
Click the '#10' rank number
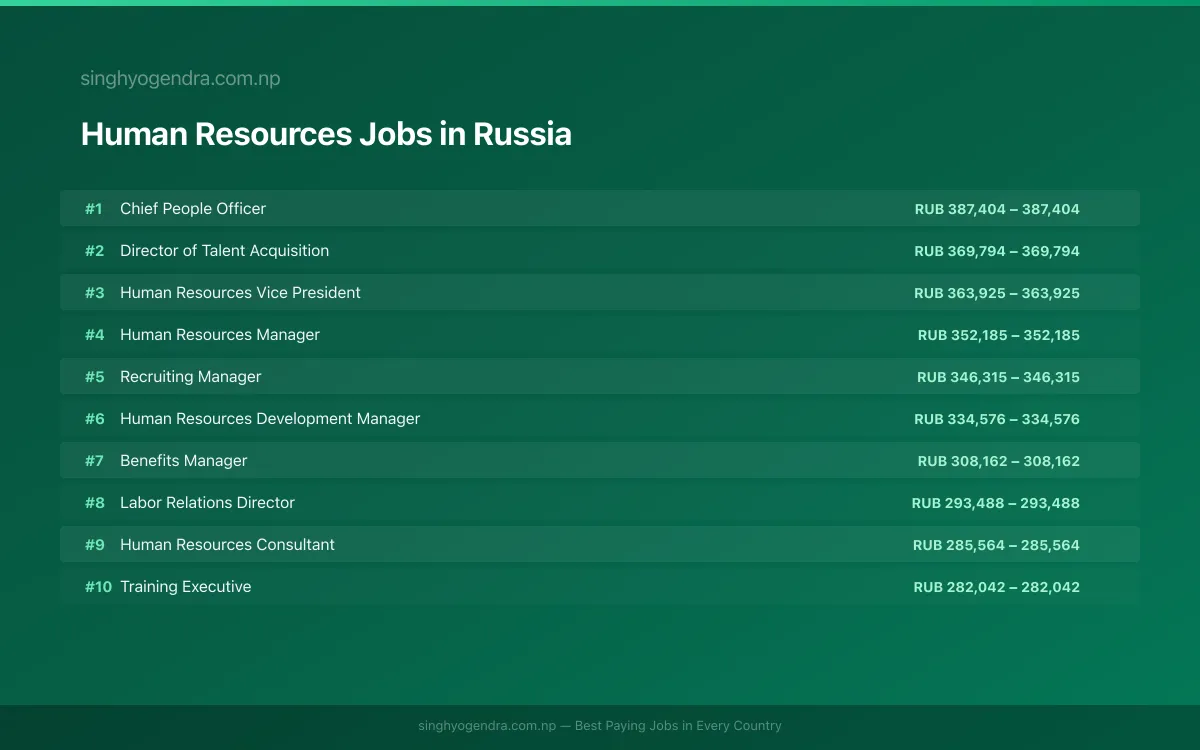[98, 587]
